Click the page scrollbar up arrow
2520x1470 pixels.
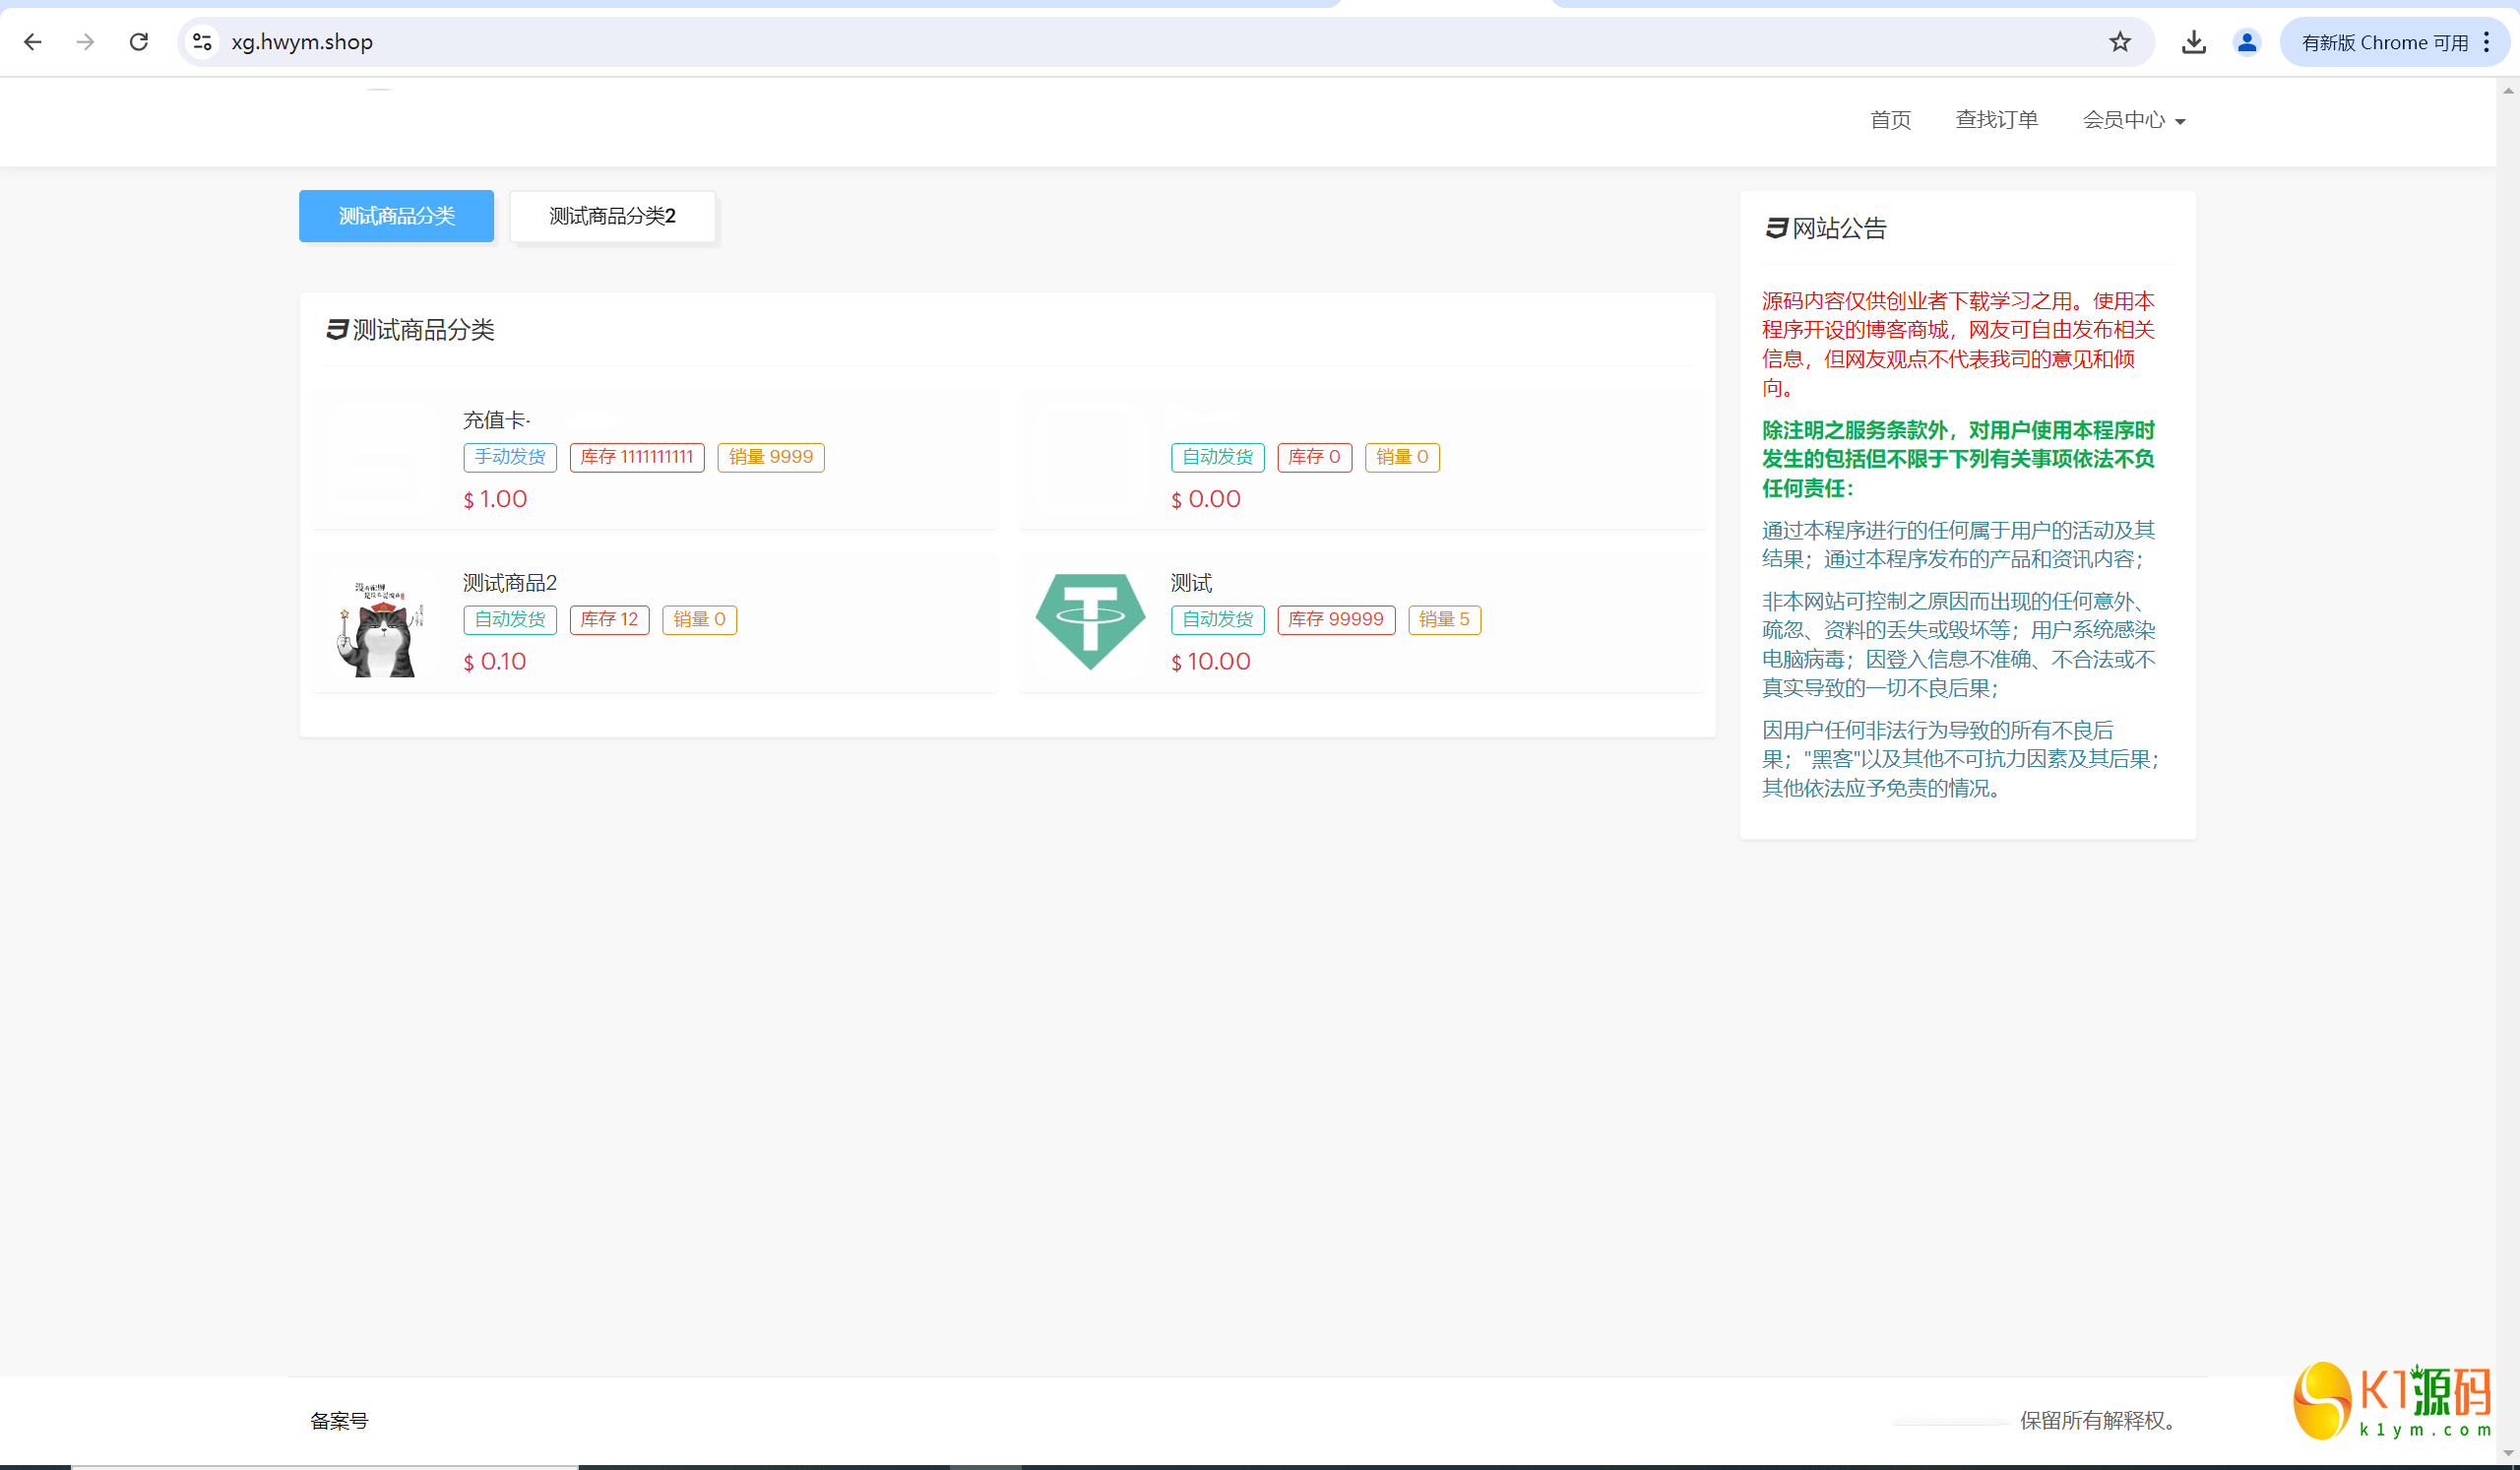[2508, 90]
